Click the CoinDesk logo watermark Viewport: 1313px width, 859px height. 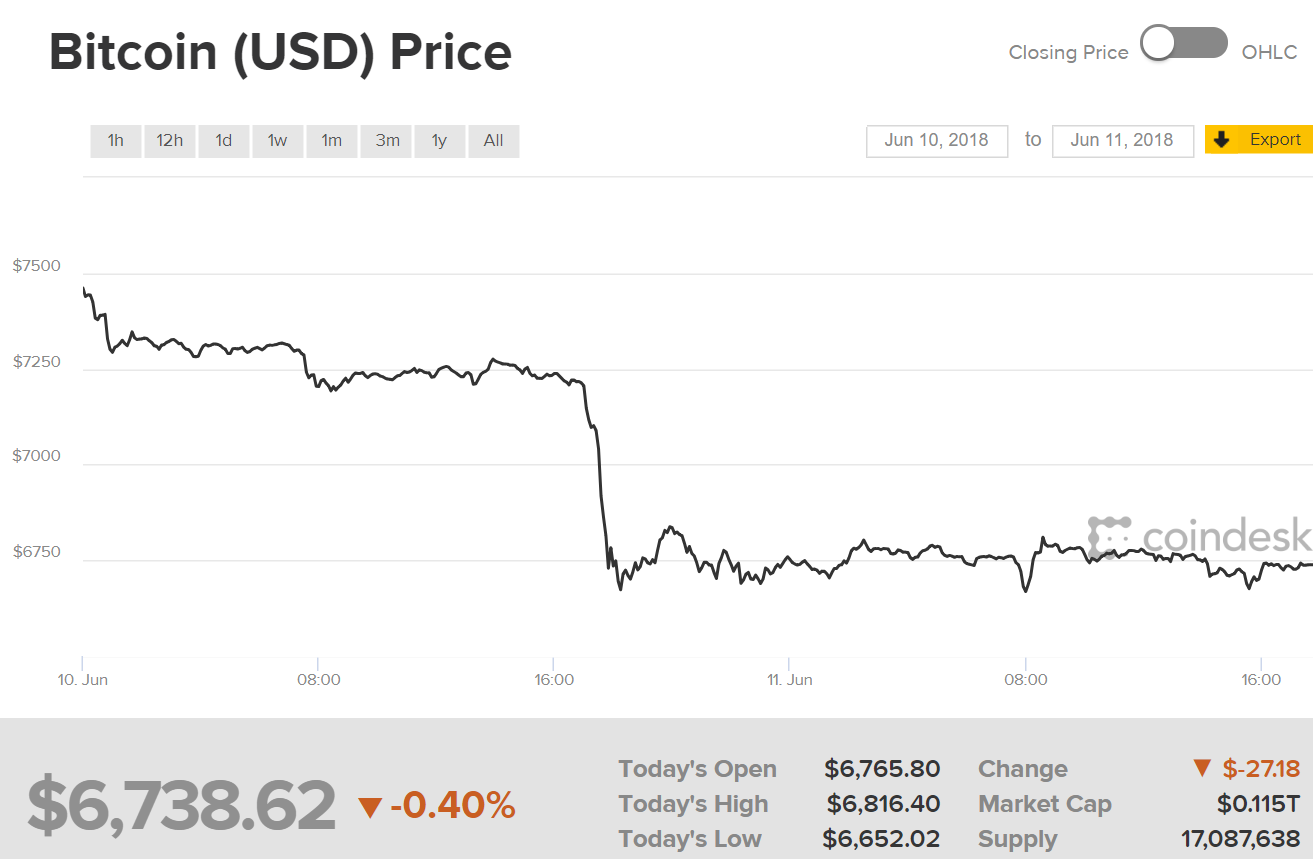click(1200, 537)
